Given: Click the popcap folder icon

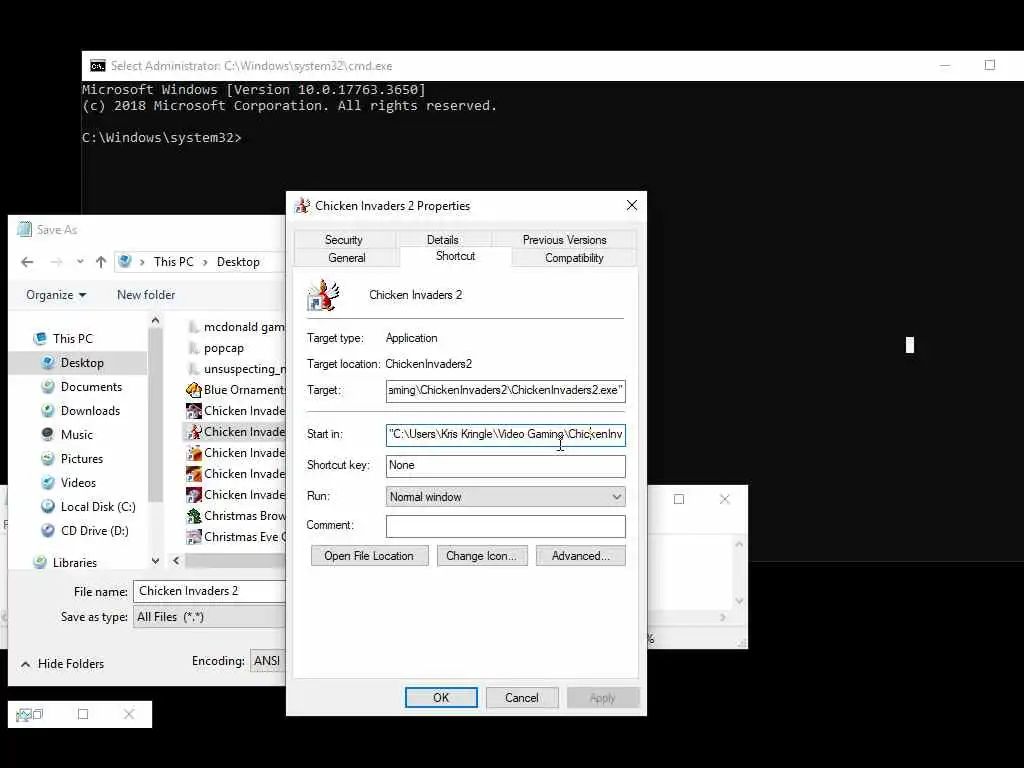Looking at the screenshot, I should [x=194, y=348].
